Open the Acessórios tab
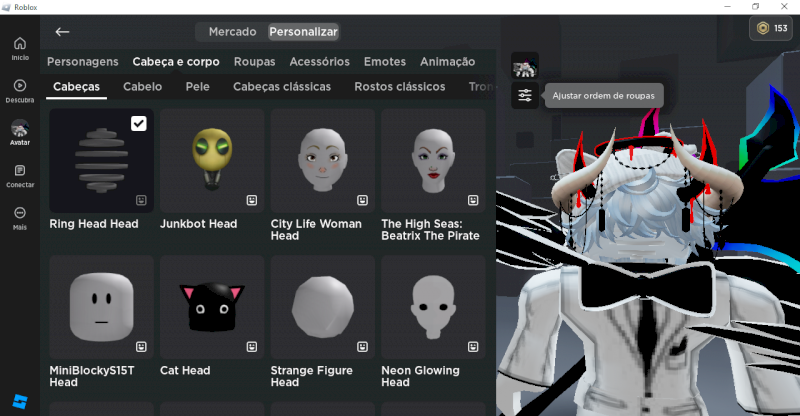Viewport: 800px width, 416px height. point(320,62)
